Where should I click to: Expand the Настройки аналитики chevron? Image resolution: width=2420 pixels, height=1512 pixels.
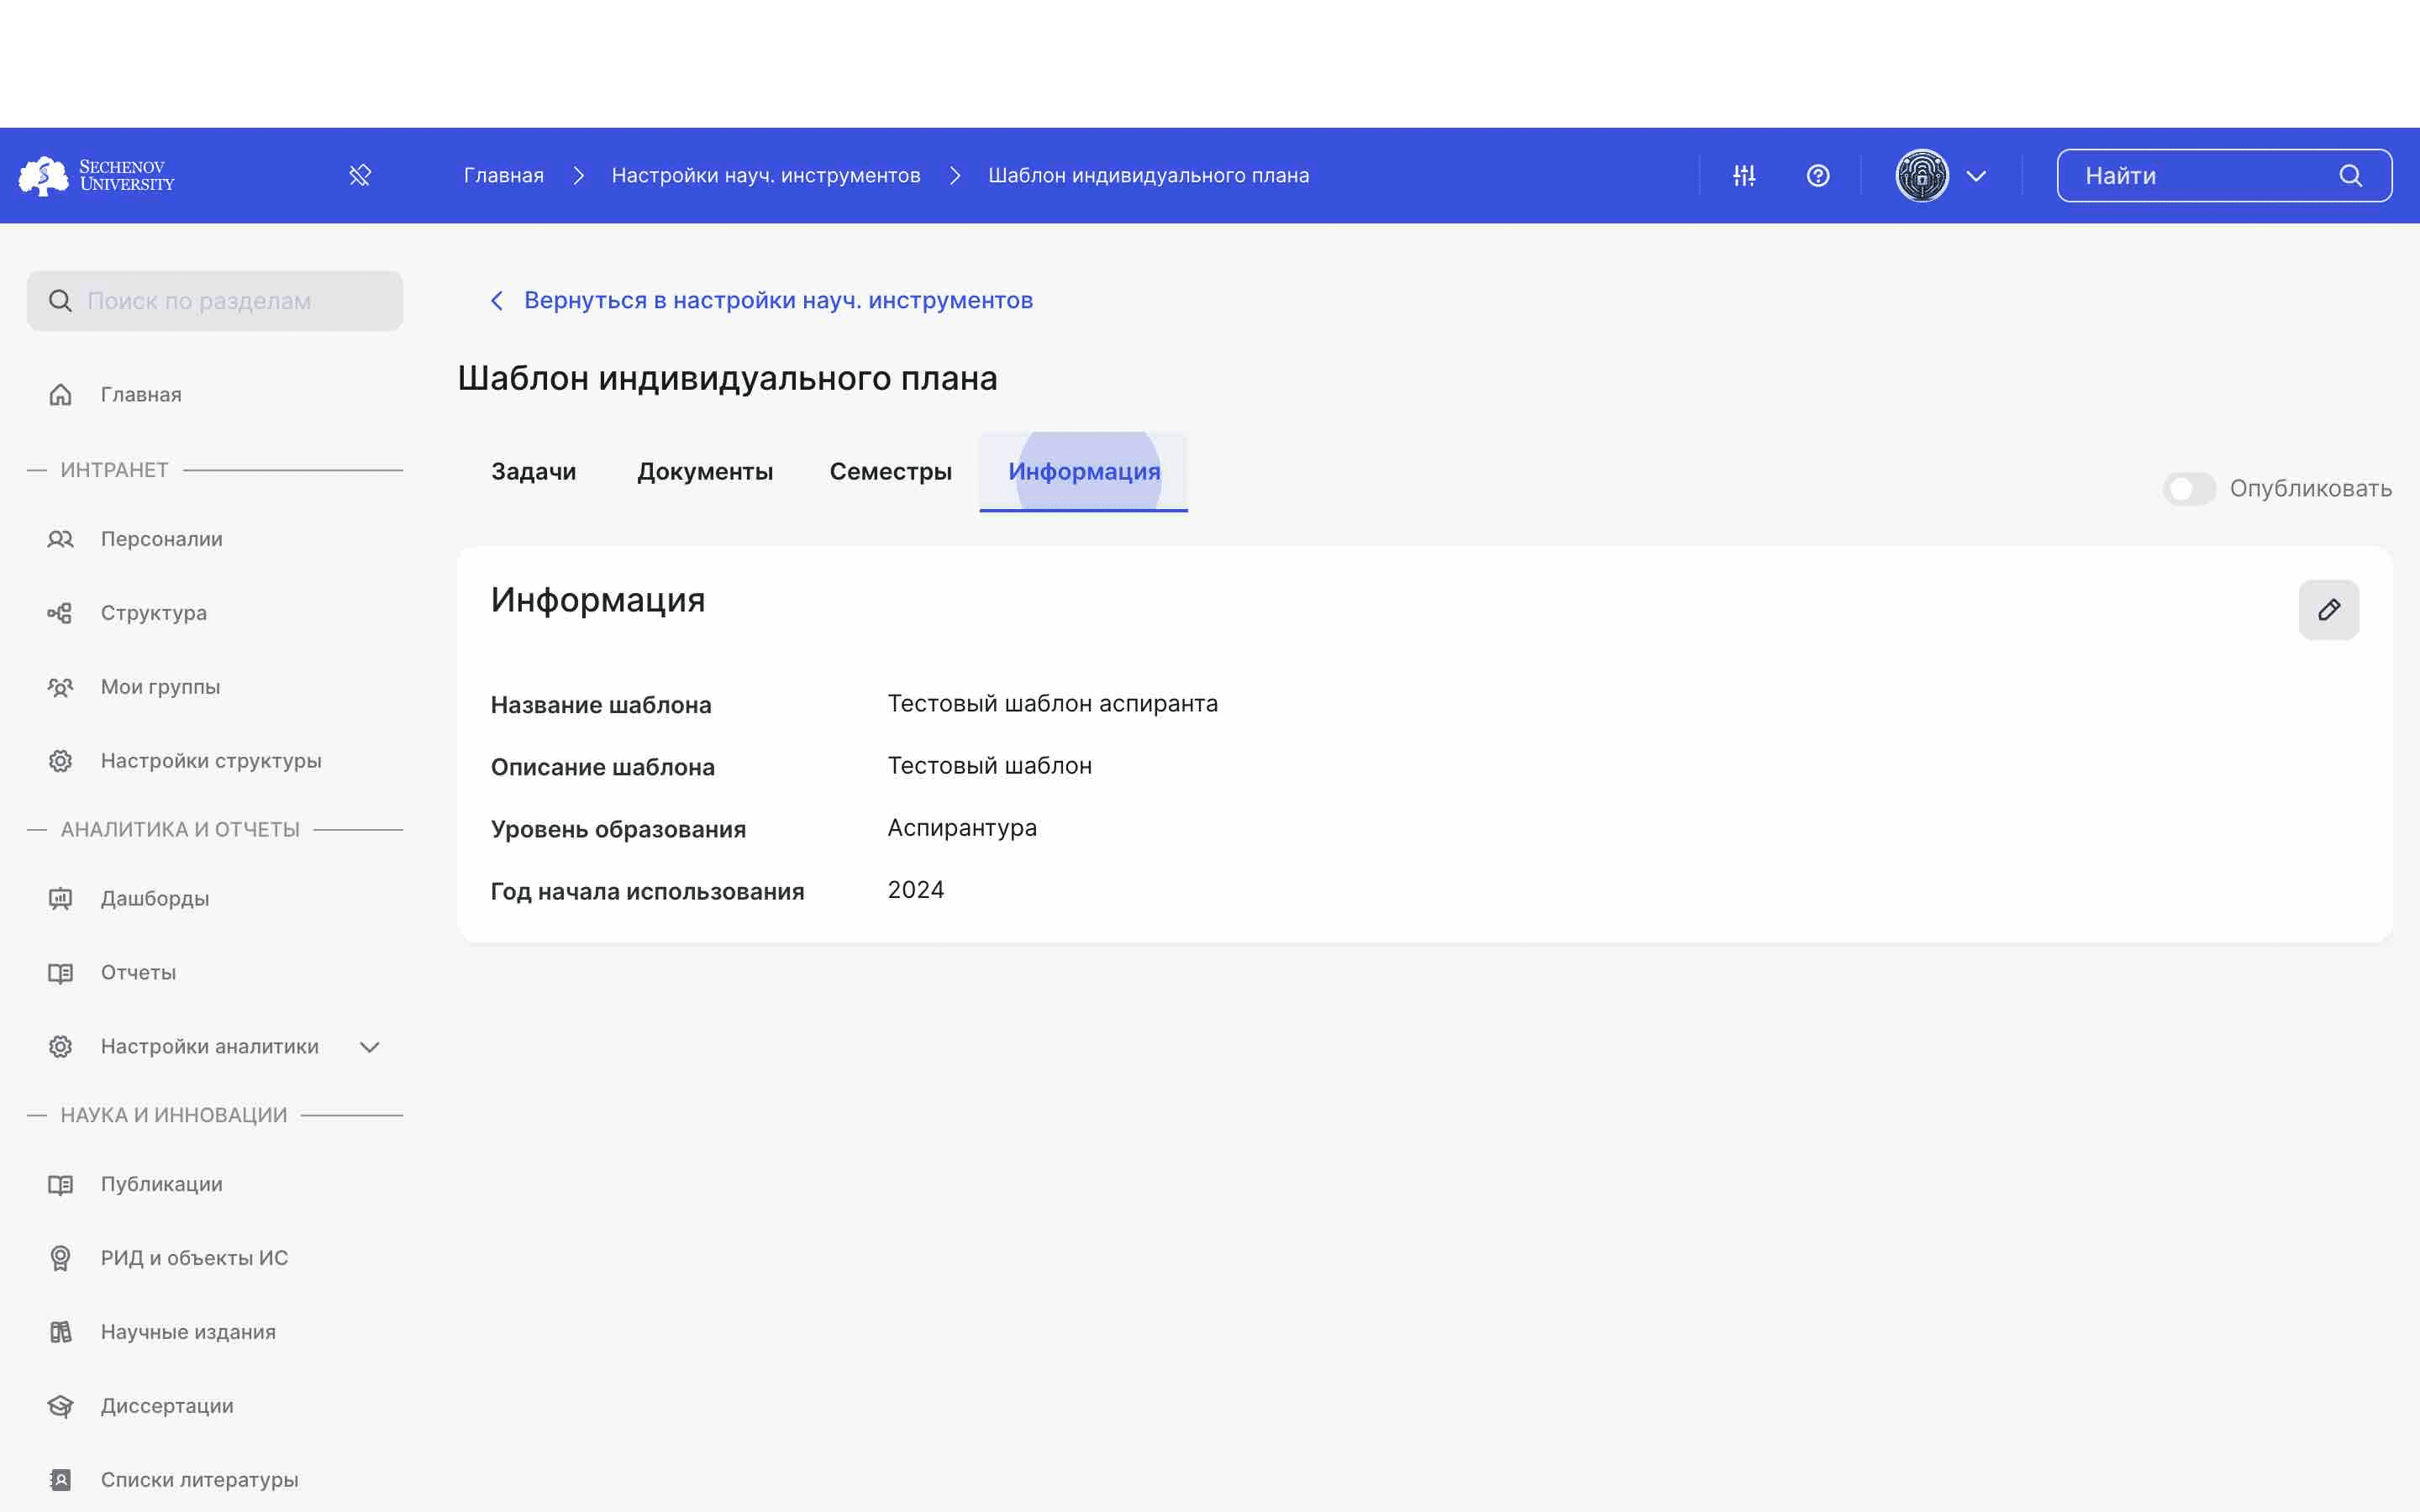(x=370, y=1047)
